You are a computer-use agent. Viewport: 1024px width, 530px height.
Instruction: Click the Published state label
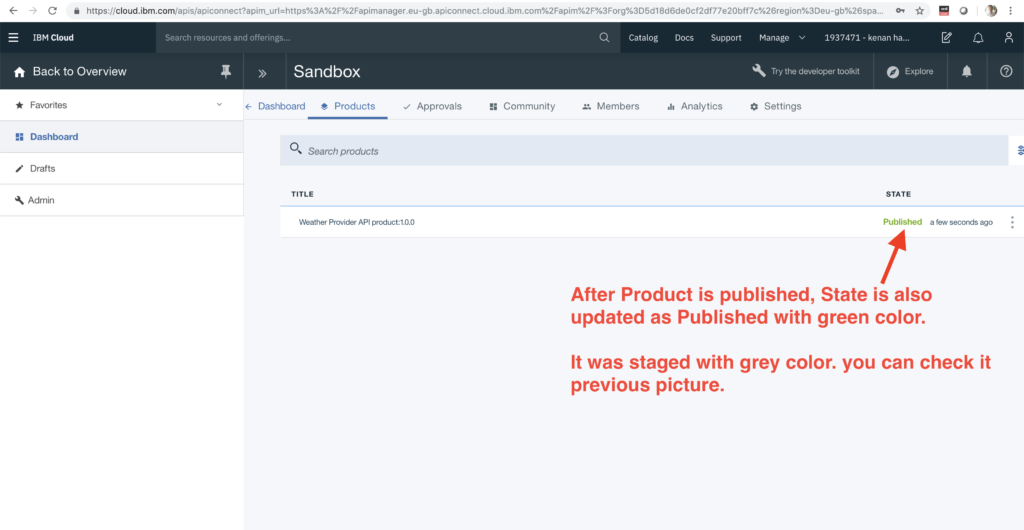coord(903,222)
